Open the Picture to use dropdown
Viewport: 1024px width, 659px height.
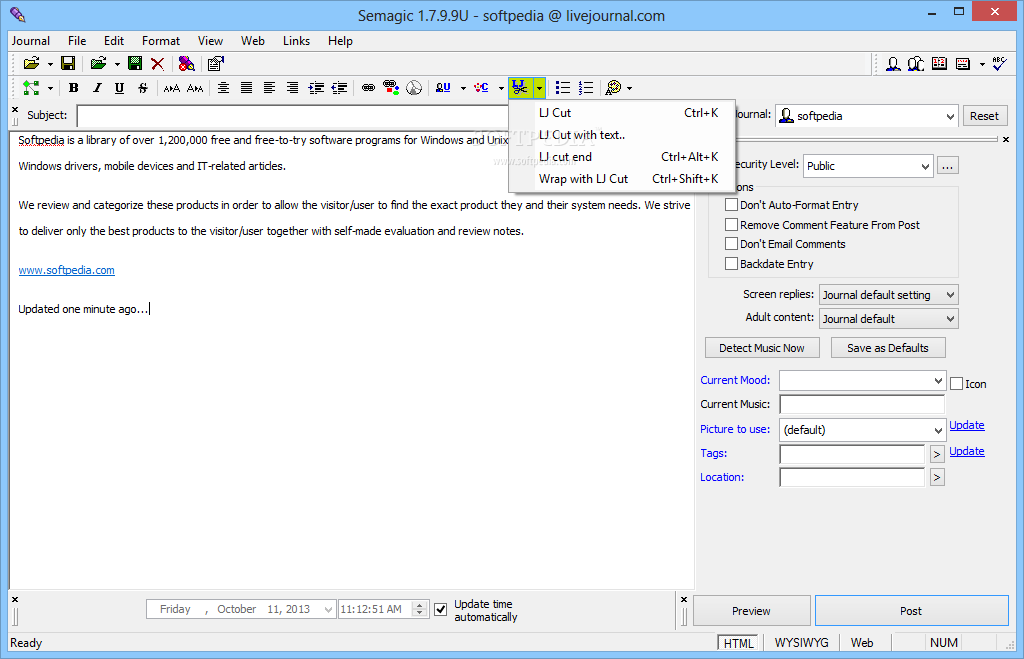862,430
